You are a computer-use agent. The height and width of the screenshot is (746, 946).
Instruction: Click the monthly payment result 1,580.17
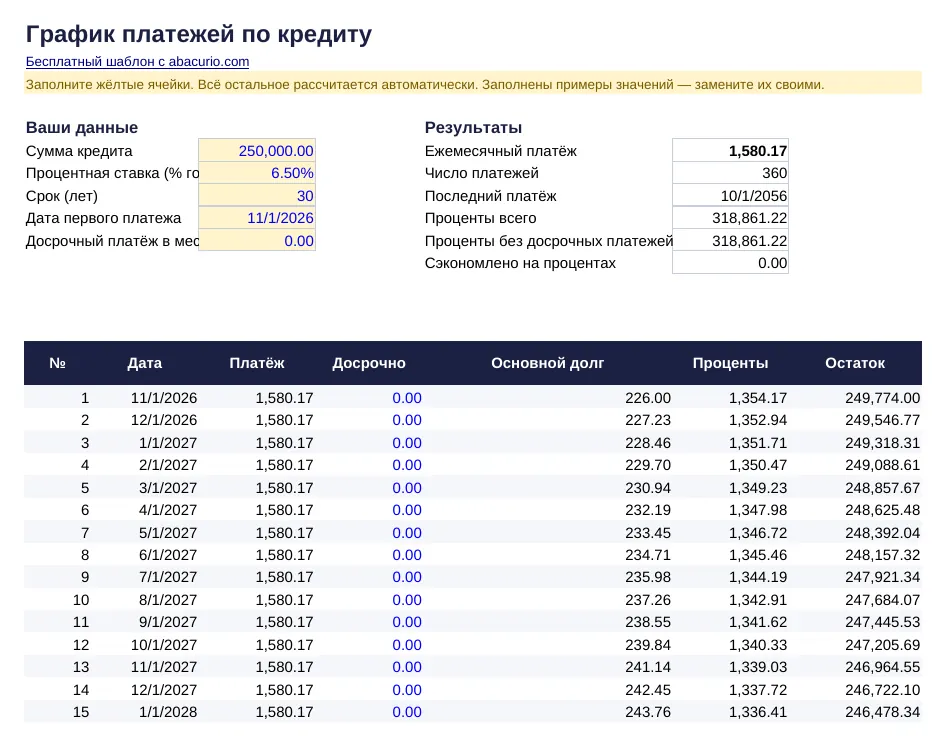730,151
